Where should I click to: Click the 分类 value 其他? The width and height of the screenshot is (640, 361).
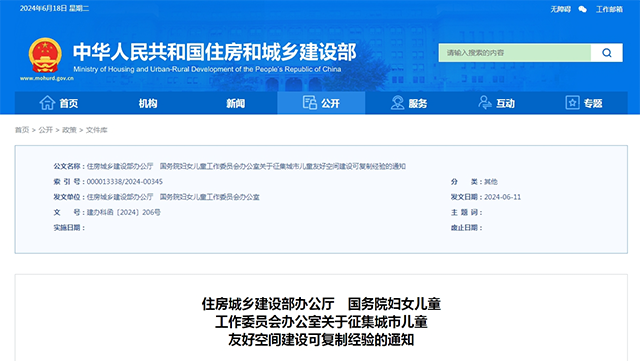[x=491, y=181]
